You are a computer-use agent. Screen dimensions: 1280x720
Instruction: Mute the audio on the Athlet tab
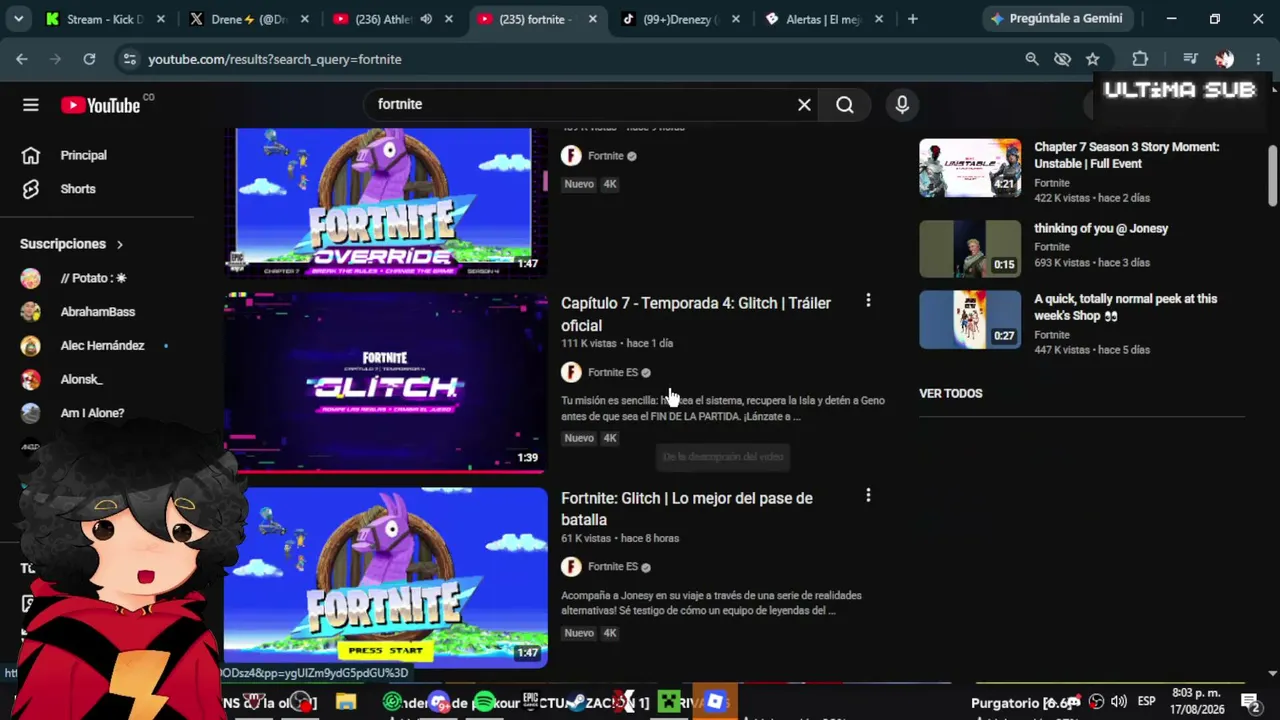[x=426, y=19]
